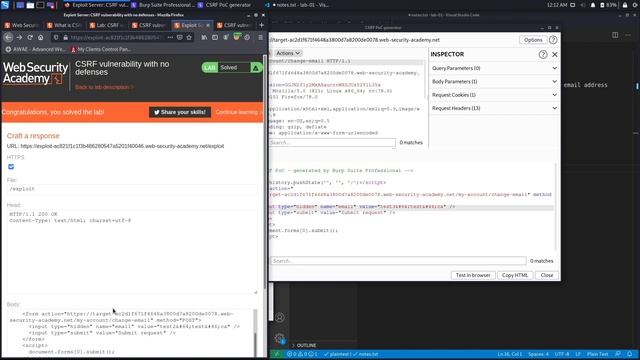This screenshot has width=640, height=360.
Task: Follow the Continue learning link
Action: point(238,112)
